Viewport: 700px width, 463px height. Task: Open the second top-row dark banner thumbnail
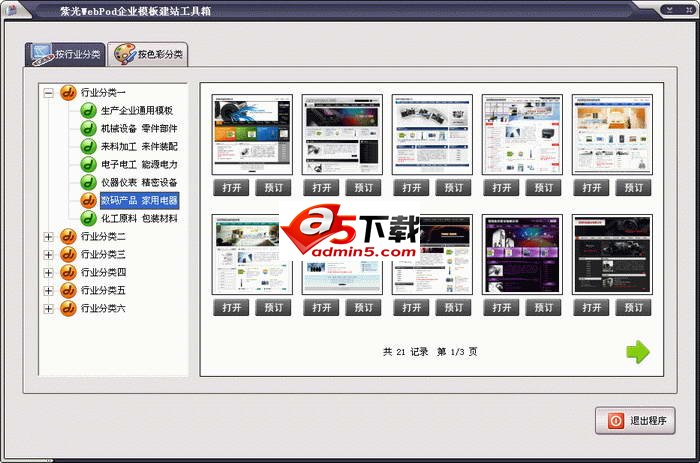click(x=342, y=134)
